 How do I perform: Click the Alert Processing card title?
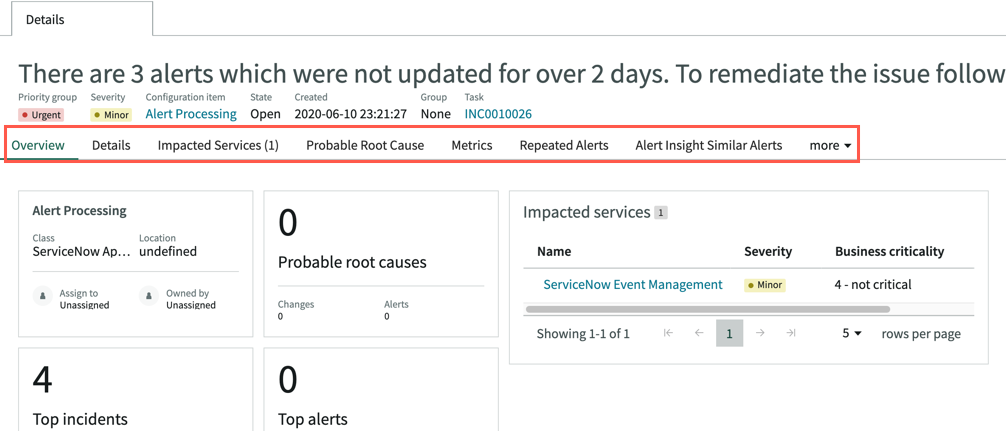pos(80,210)
